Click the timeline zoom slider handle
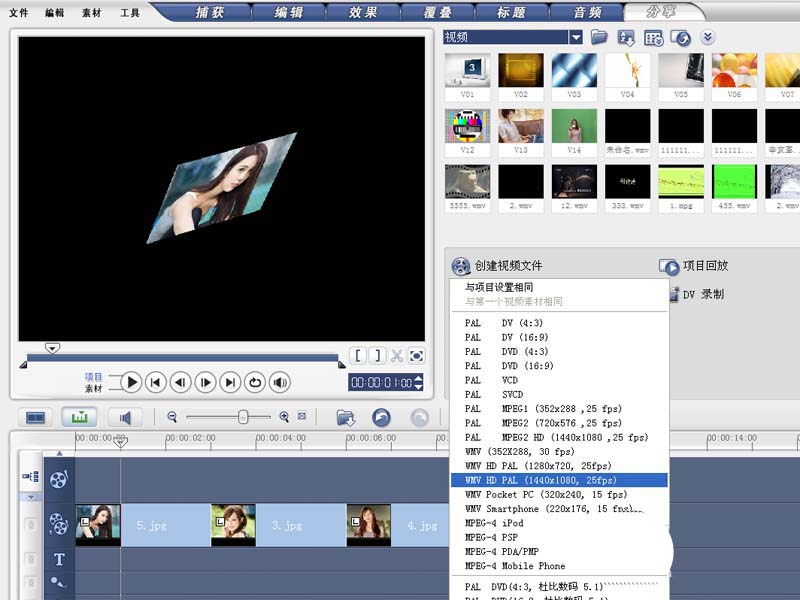 (x=243, y=417)
